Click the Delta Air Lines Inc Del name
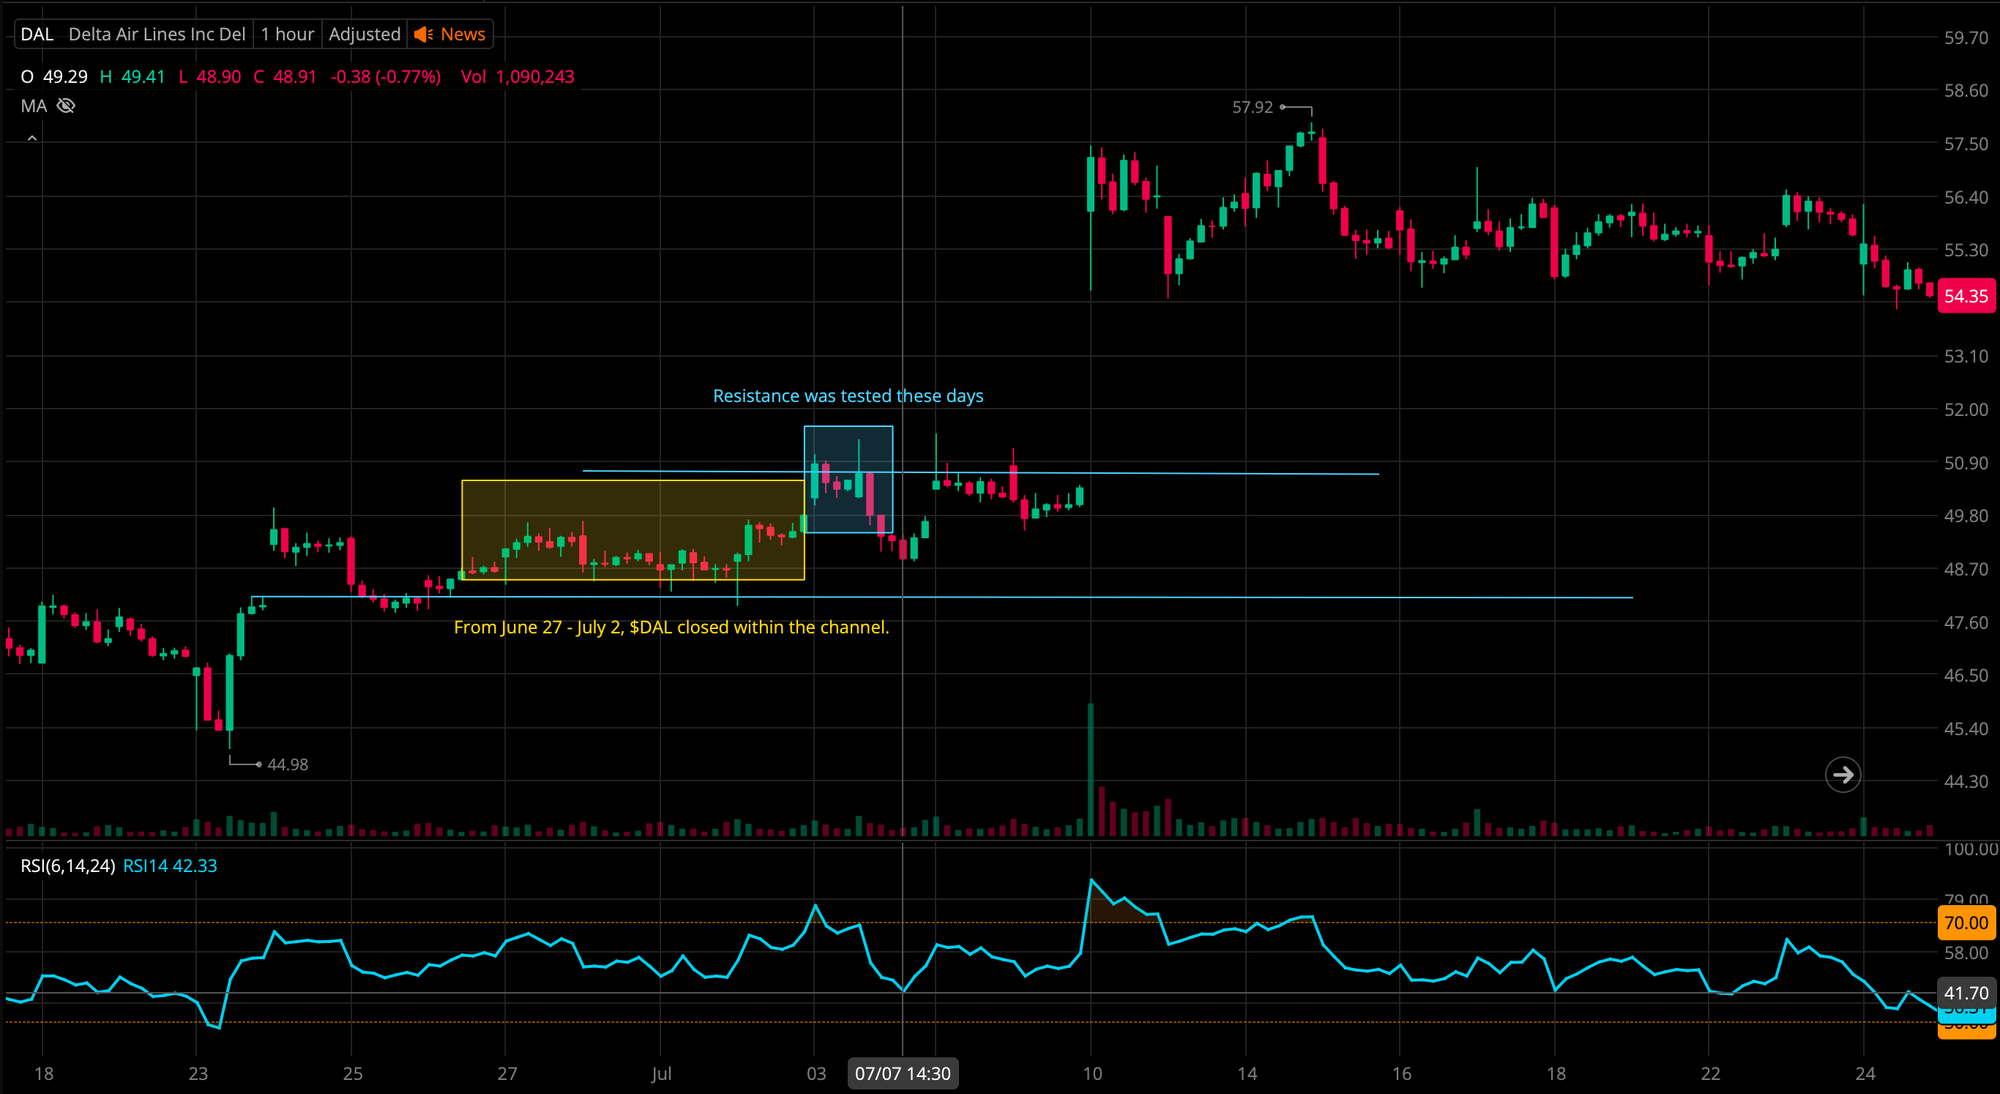The width and height of the screenshot is (2000, 1094). [157, 34]
